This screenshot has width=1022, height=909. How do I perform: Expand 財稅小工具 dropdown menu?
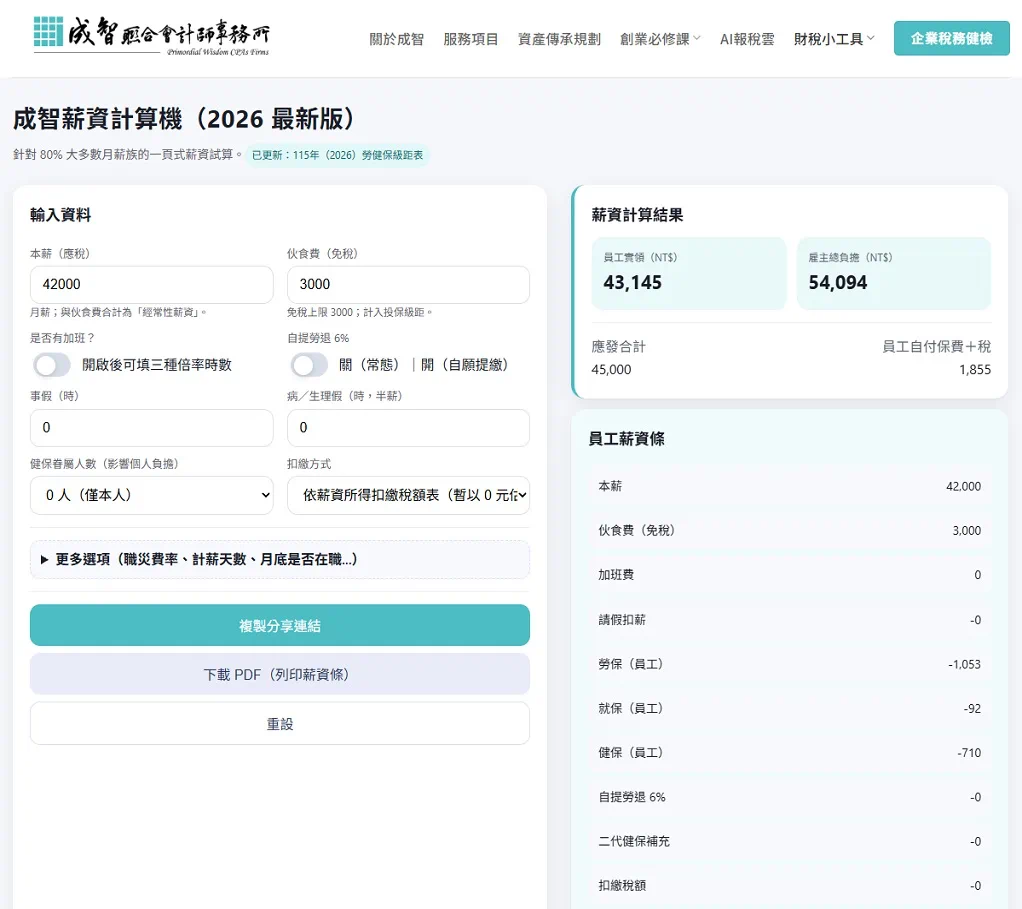(834, 39)
